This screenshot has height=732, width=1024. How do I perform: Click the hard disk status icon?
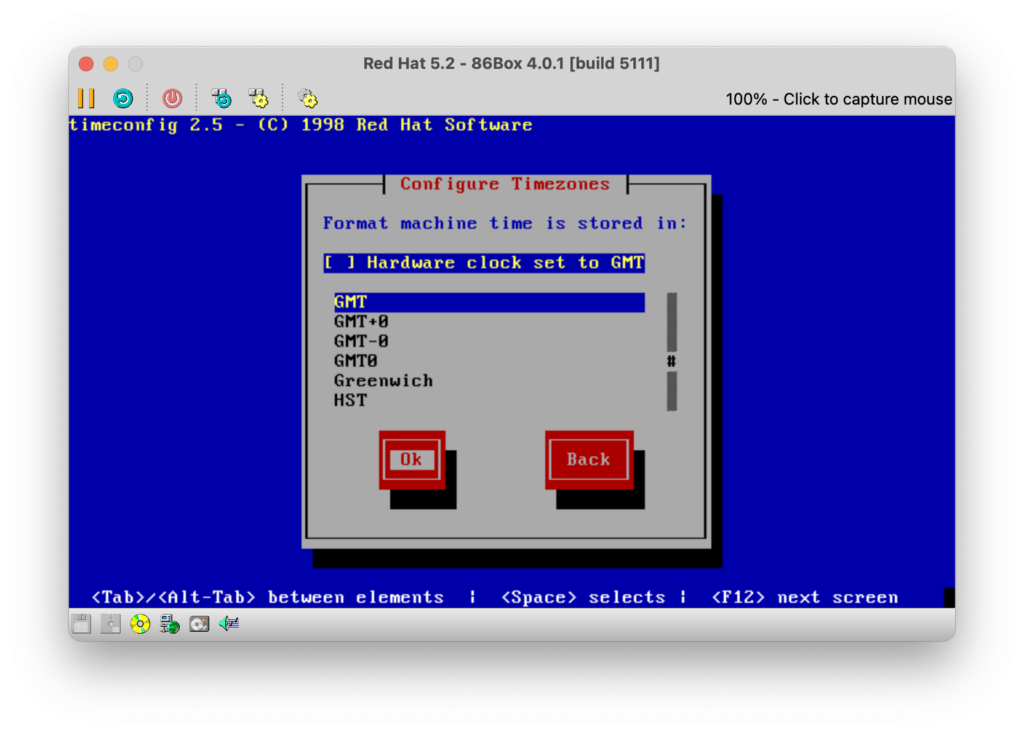(199, 624)
